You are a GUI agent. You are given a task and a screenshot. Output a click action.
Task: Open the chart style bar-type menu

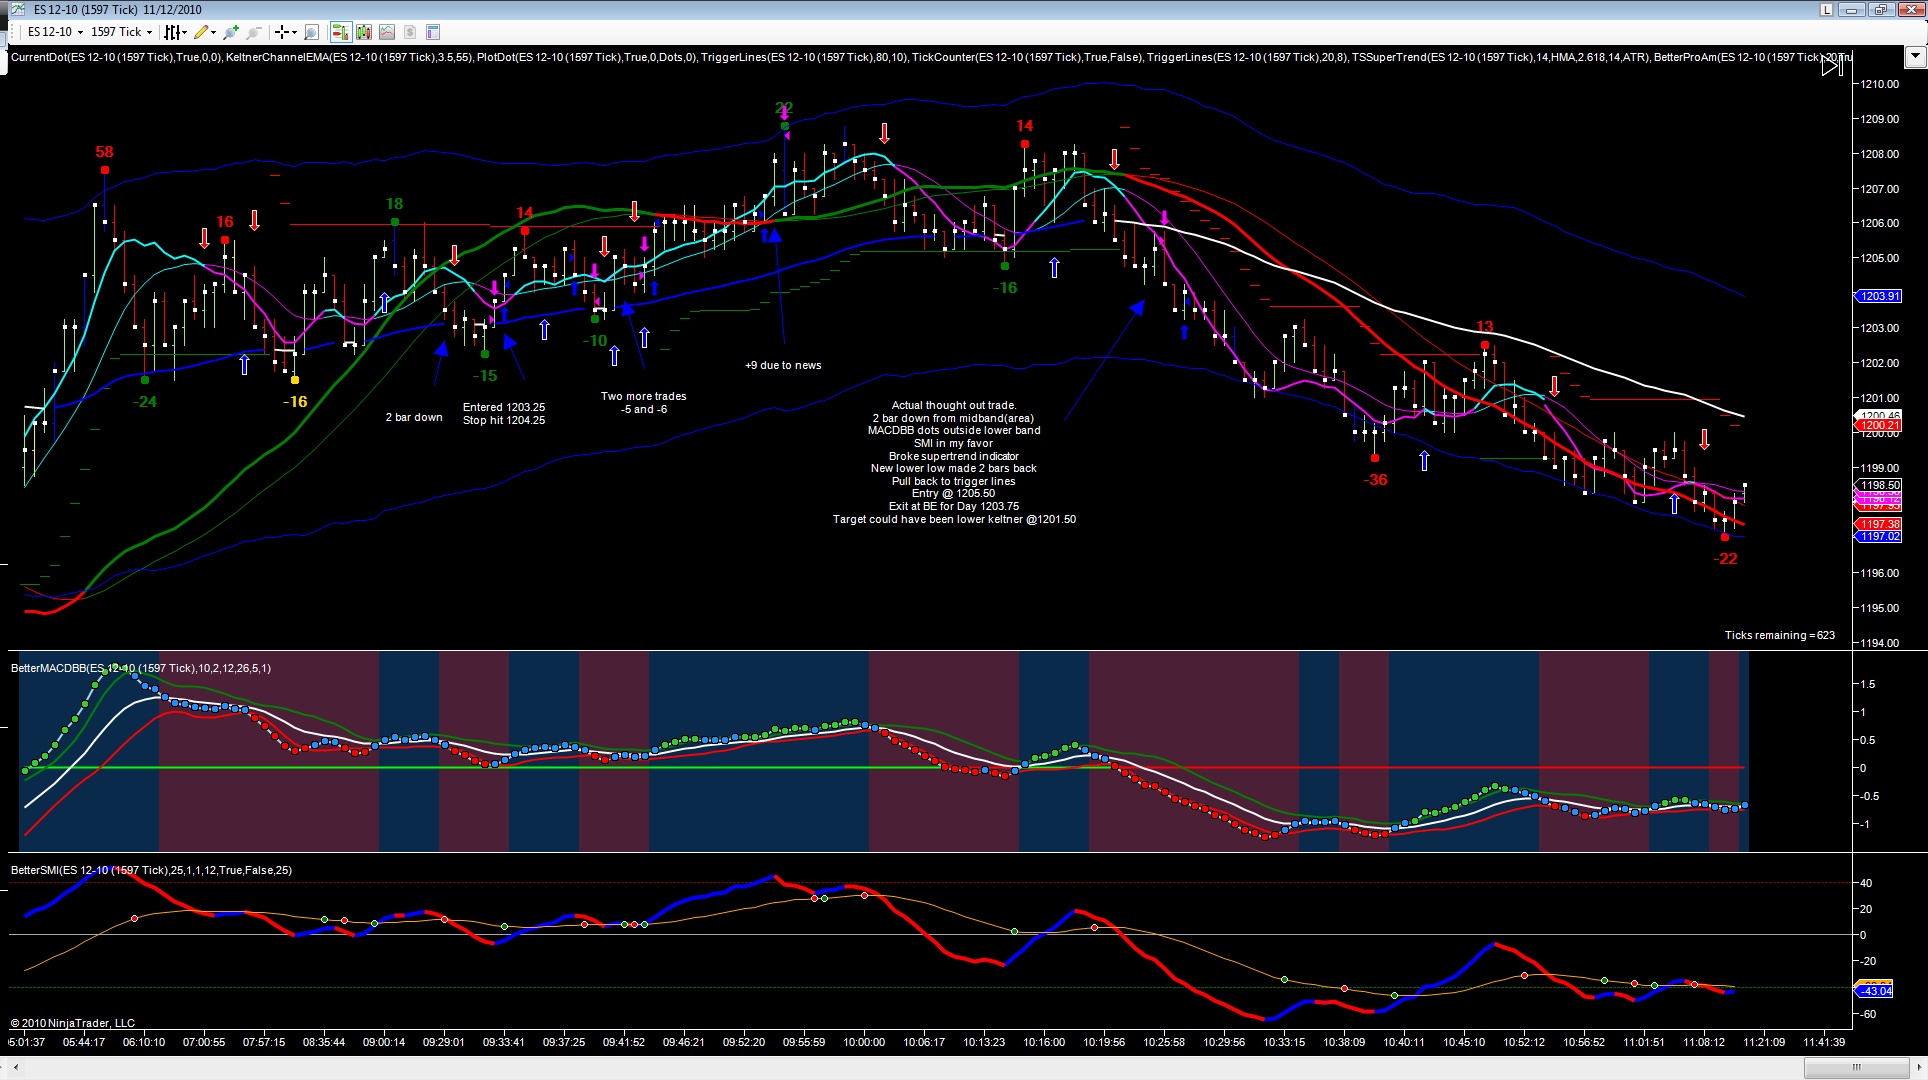(176, 32)
